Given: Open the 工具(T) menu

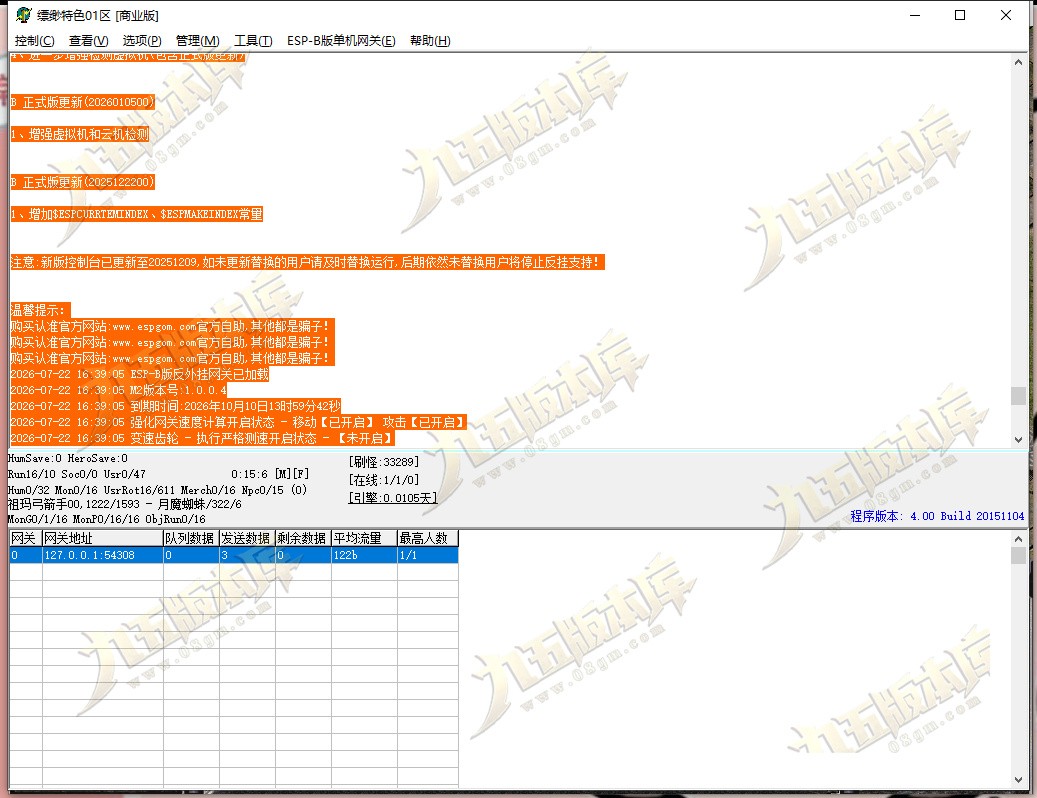Looking at the screenshot, I should click(x=253, y=41).
